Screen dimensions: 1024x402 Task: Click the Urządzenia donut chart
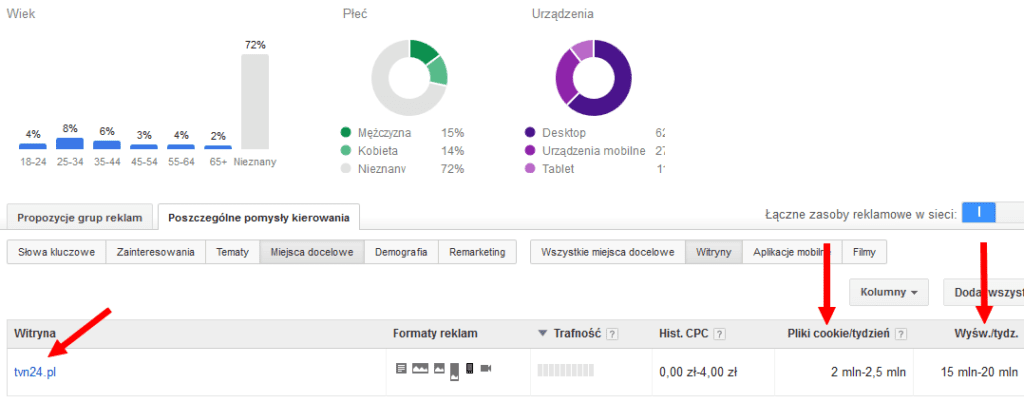[593, 78]
